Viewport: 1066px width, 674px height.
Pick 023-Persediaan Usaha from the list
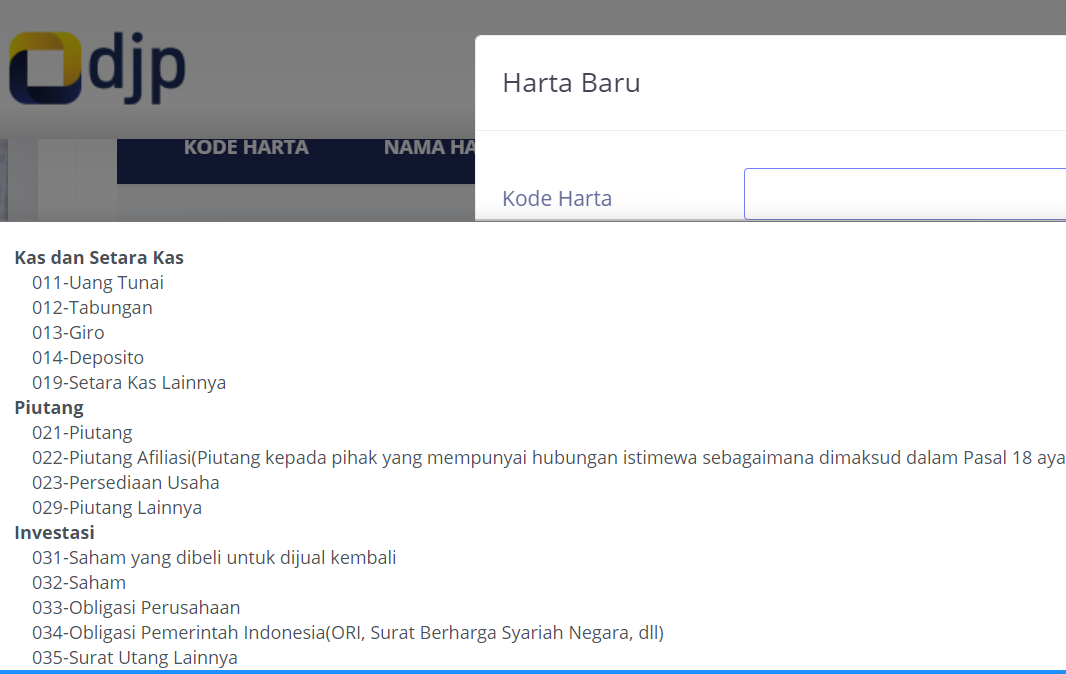[126, 482]
